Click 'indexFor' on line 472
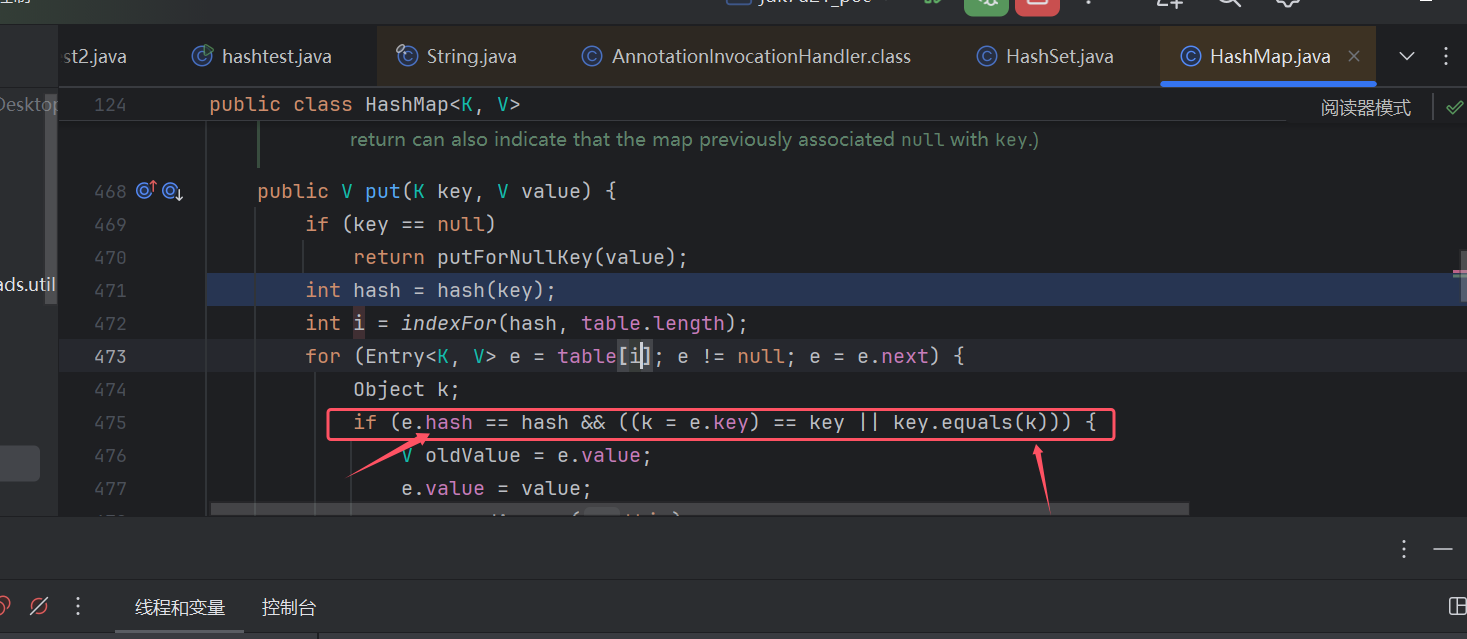The width and height of the screenshot is (1467, 639). point(448,323)
